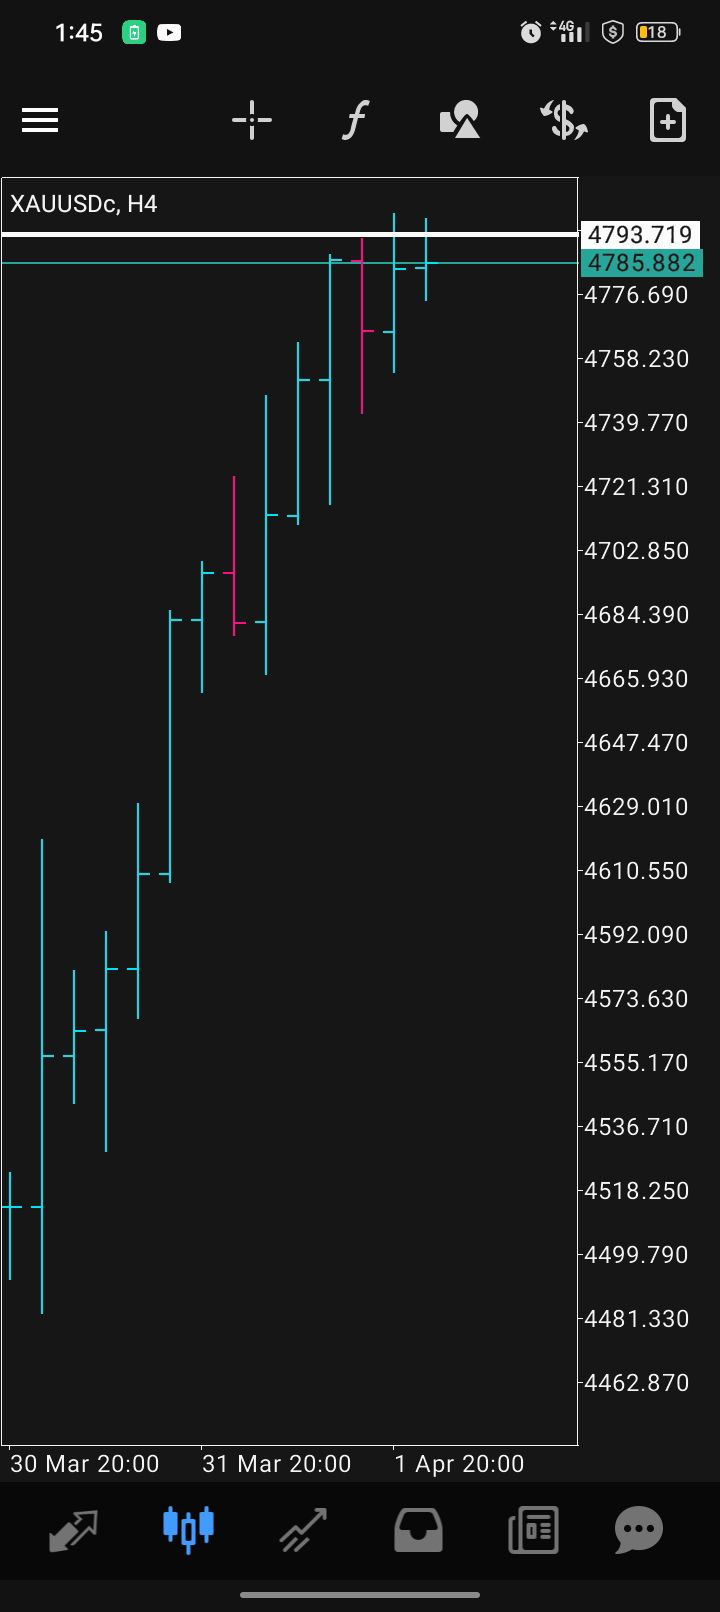The width and height of the screenshot is (720, 1612).
Task: Tap the 31 Mar 20:00 time label
Action: coord(277,1464)
